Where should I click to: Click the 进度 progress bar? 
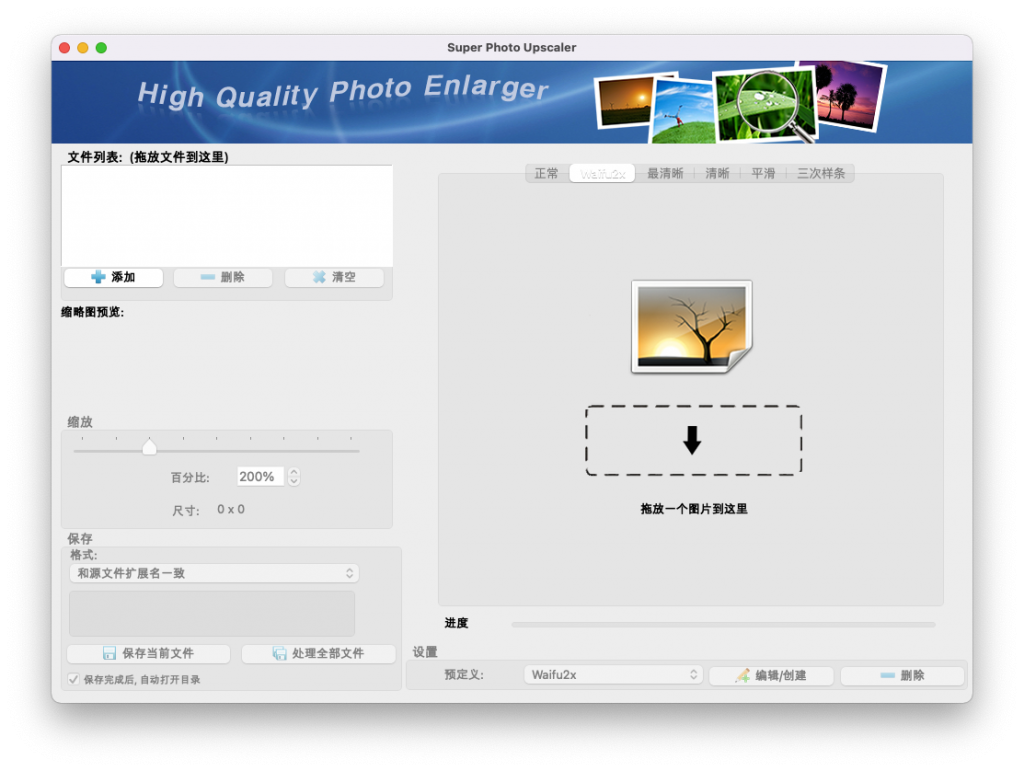[x=724, y=625]
